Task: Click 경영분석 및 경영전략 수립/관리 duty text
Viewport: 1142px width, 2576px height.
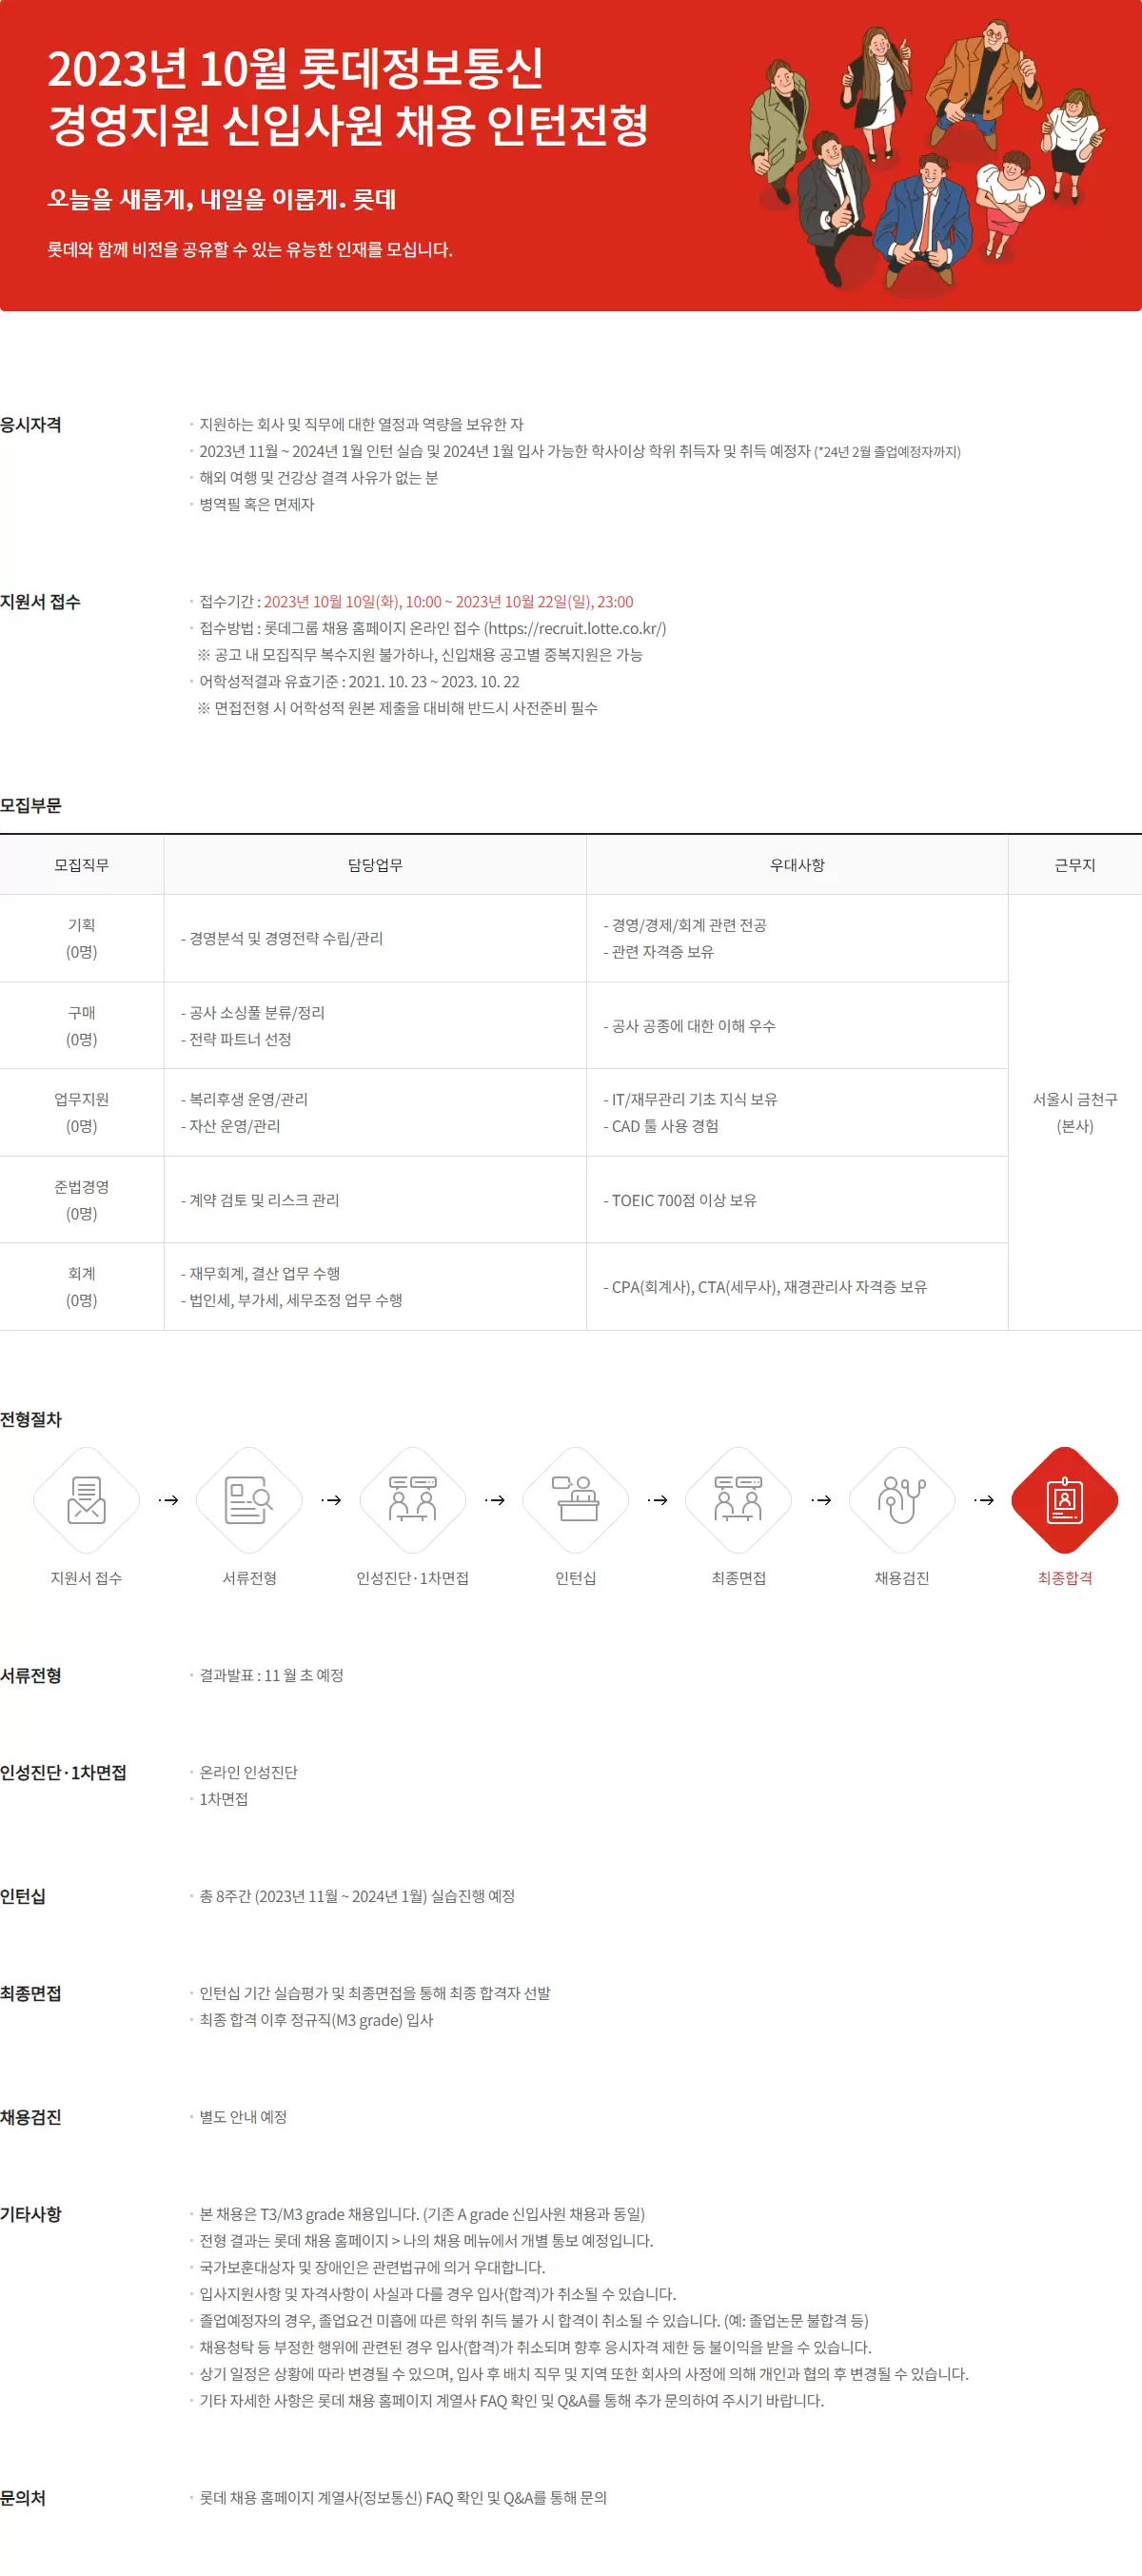Action: 282,938
